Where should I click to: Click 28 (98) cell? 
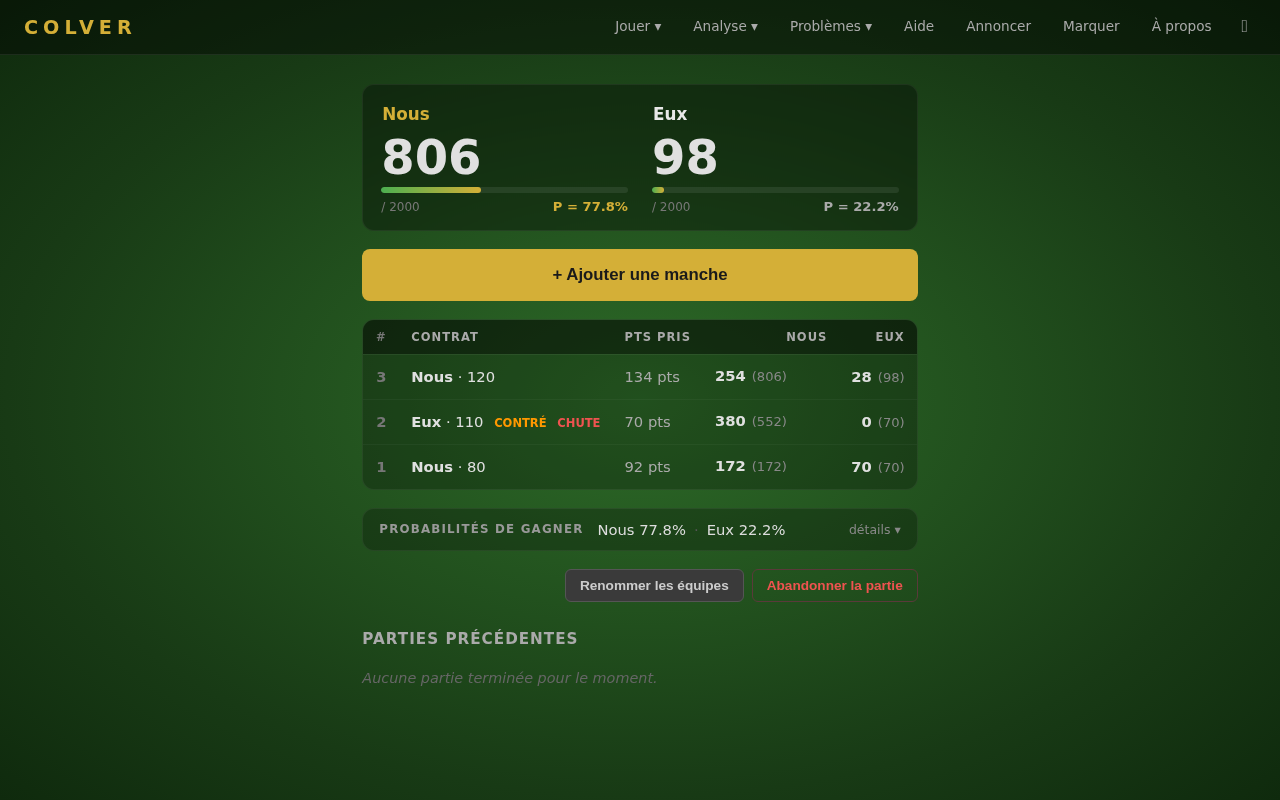coord(878,377)
